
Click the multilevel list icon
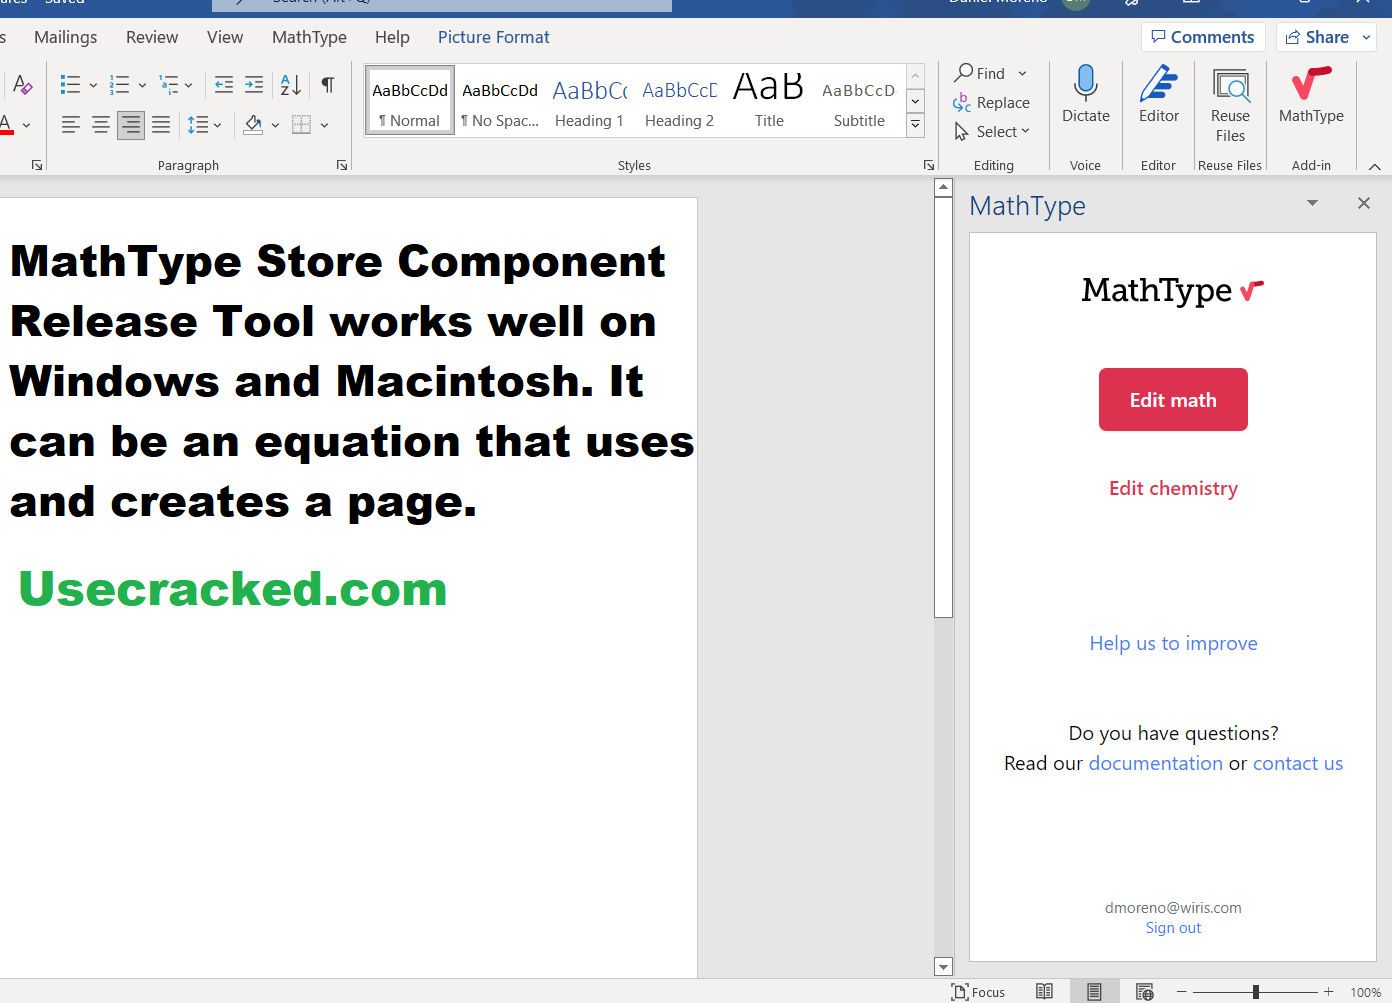(169, 85)
